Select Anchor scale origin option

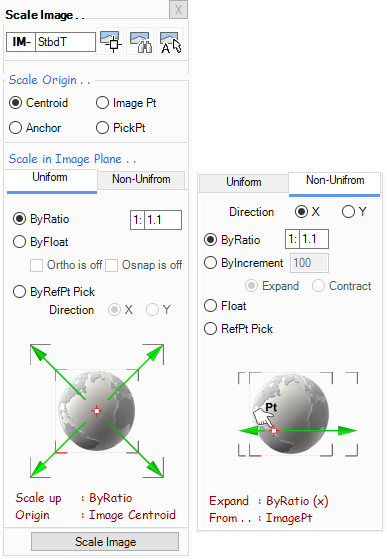point(35,128)
